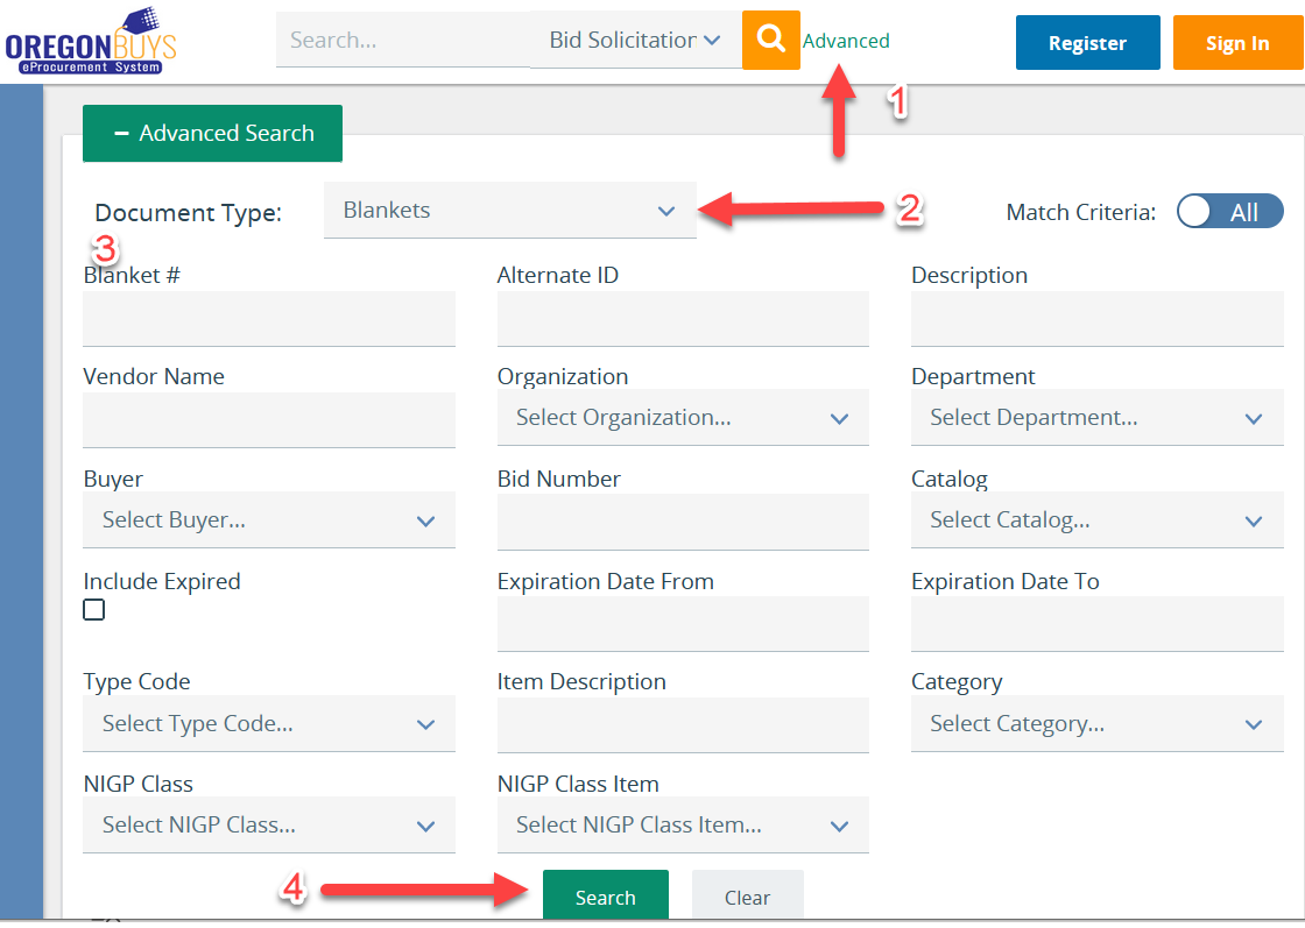Expand the Select Type Code dropdown

268,724
